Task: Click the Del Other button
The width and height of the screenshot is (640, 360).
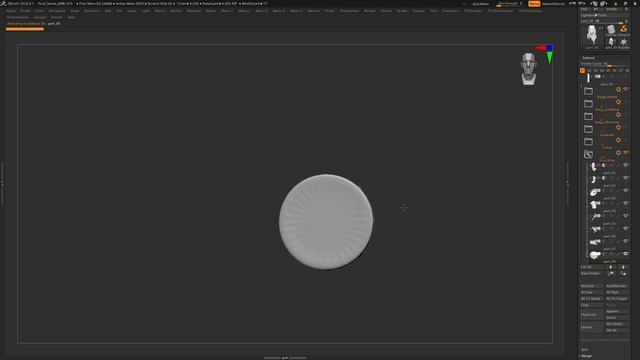Action: click(617, 324)
